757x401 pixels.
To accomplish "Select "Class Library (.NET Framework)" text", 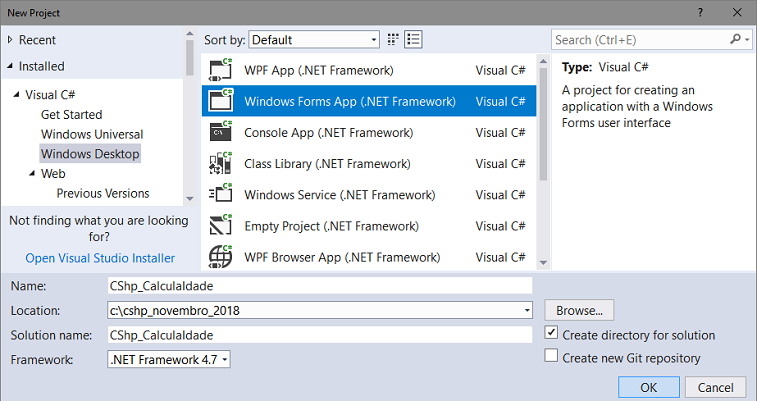I will click(327, 164).
